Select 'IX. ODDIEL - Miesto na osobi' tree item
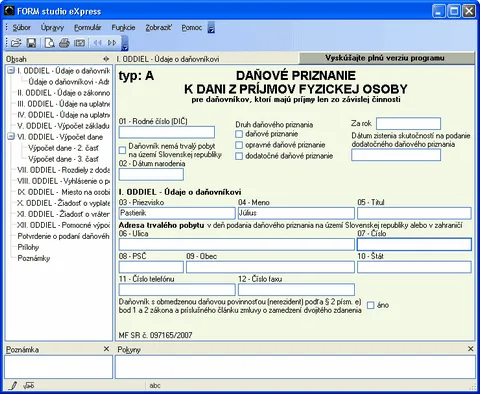Image resolution: width=480 pixels, height=394 pixels. 64,192
